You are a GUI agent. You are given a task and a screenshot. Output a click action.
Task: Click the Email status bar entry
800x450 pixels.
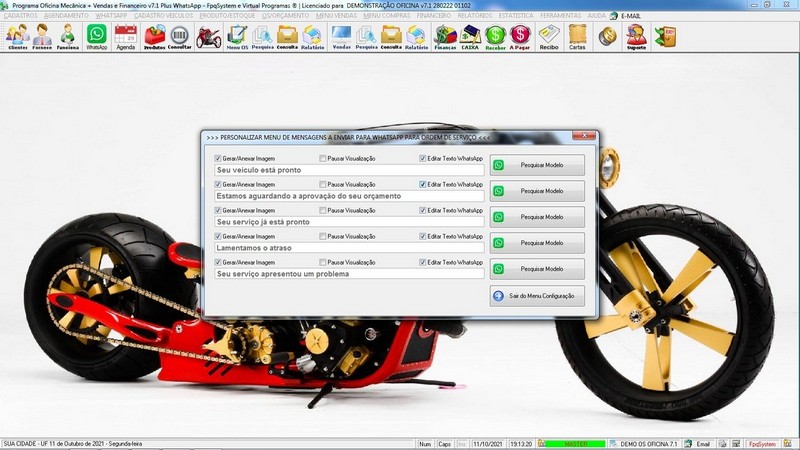point(703,444)
